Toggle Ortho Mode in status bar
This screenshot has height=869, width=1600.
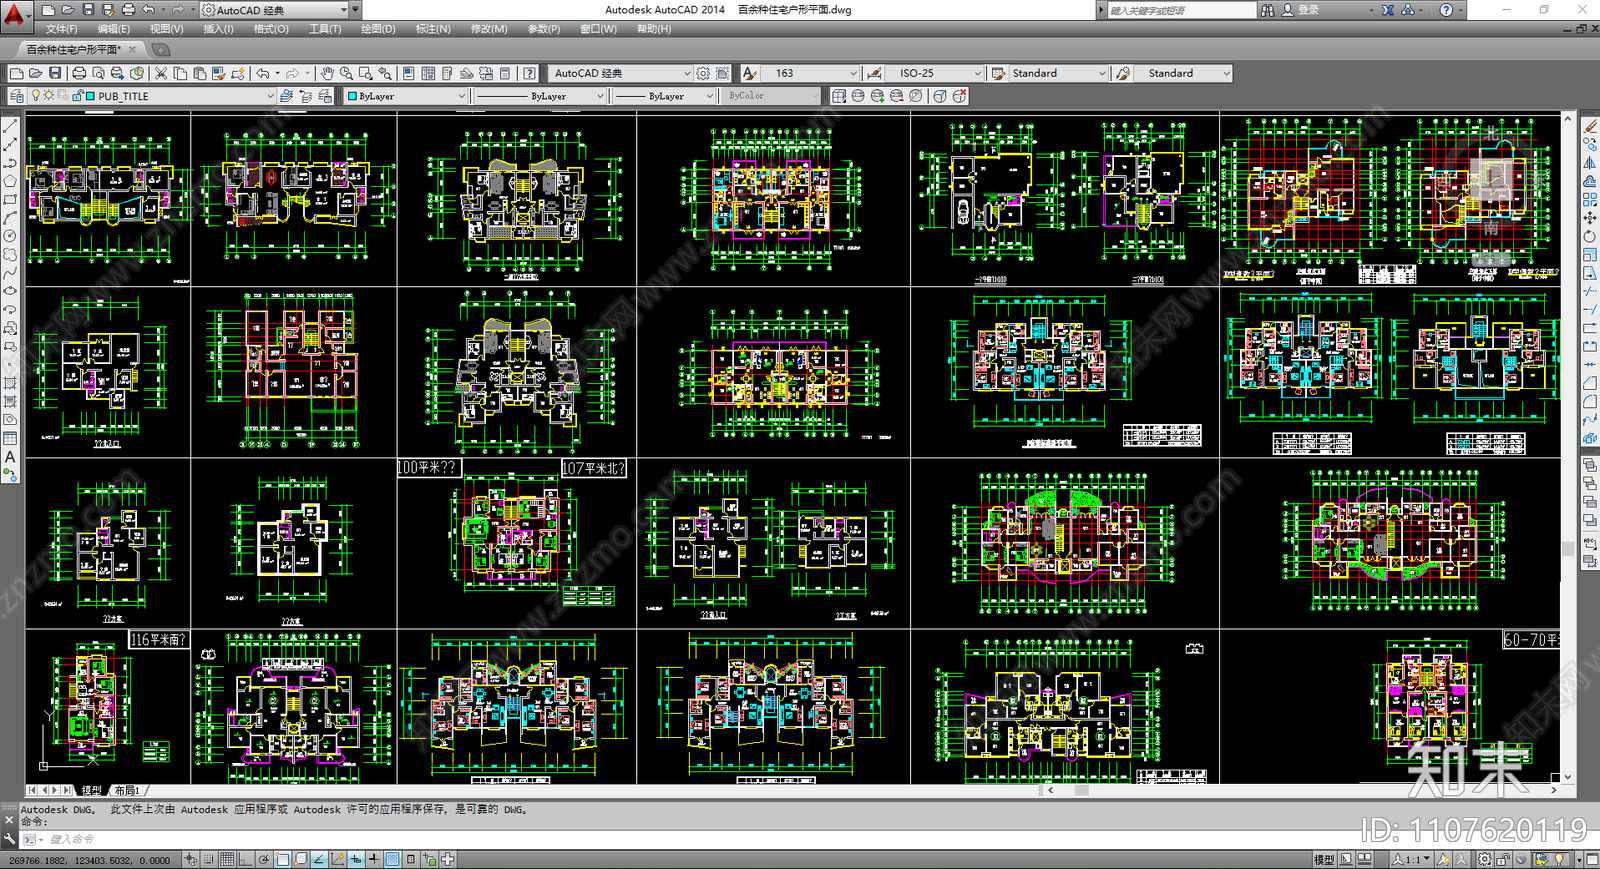(245, 859)
